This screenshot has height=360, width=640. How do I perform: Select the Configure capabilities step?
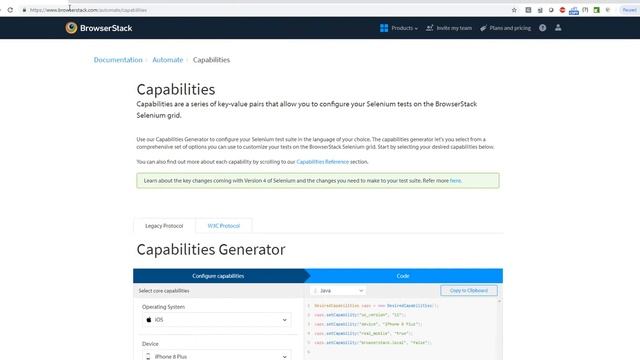click(x=218, y=276)
